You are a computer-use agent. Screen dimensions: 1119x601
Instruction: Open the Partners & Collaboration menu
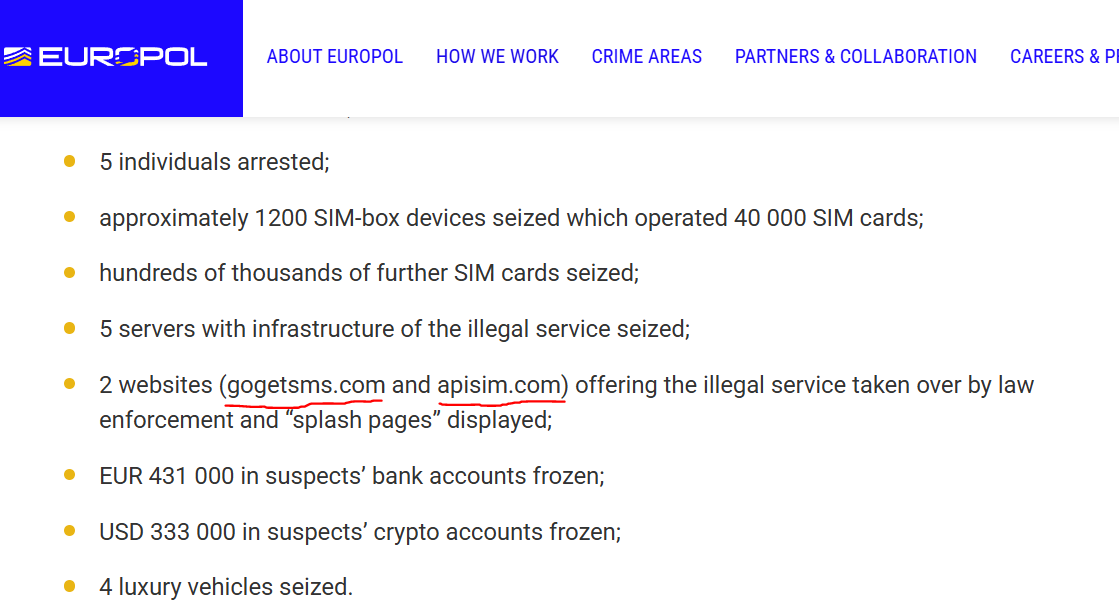[x=856, y=56]
